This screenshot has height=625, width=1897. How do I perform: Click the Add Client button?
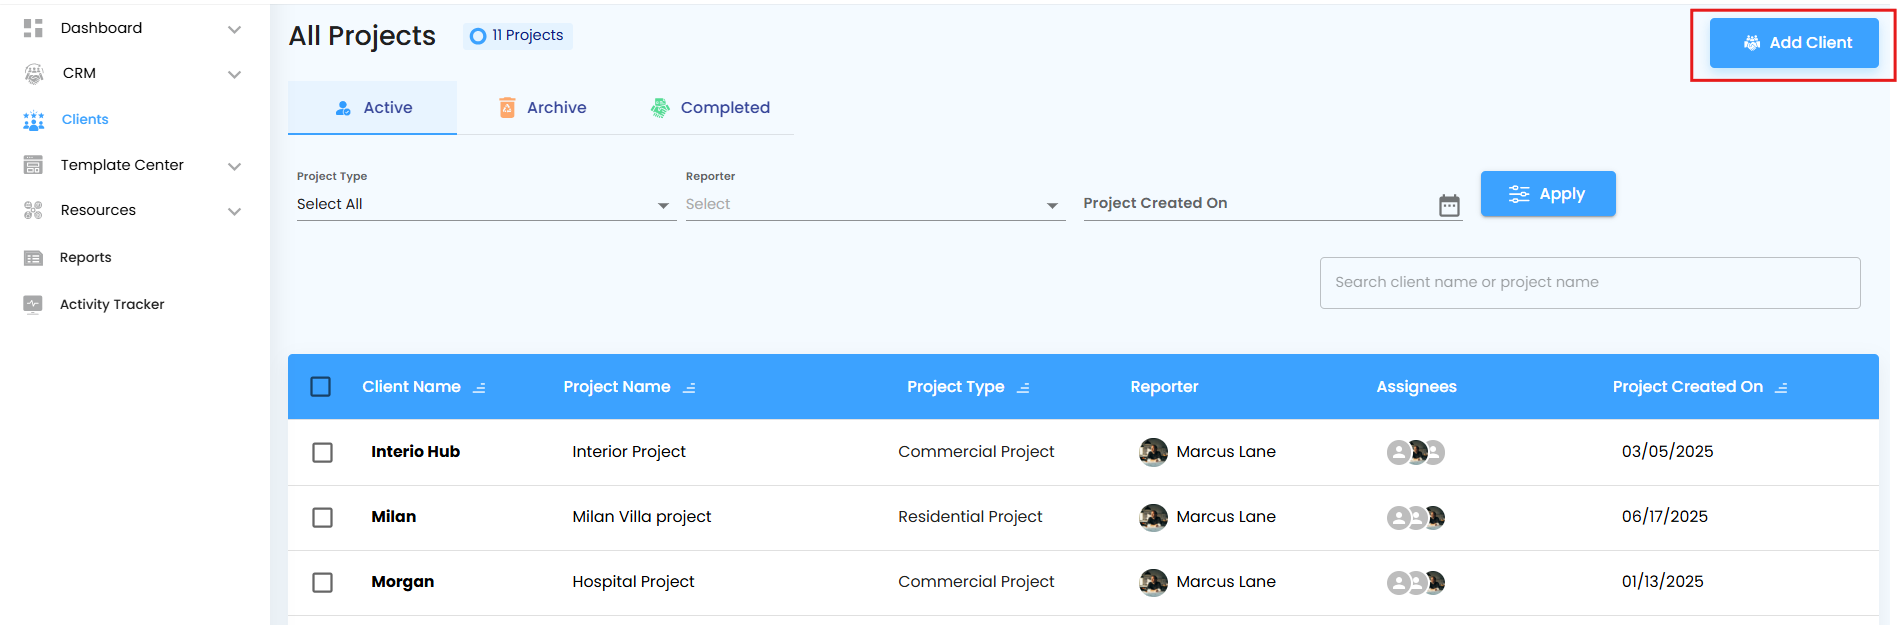[1794, 43]
